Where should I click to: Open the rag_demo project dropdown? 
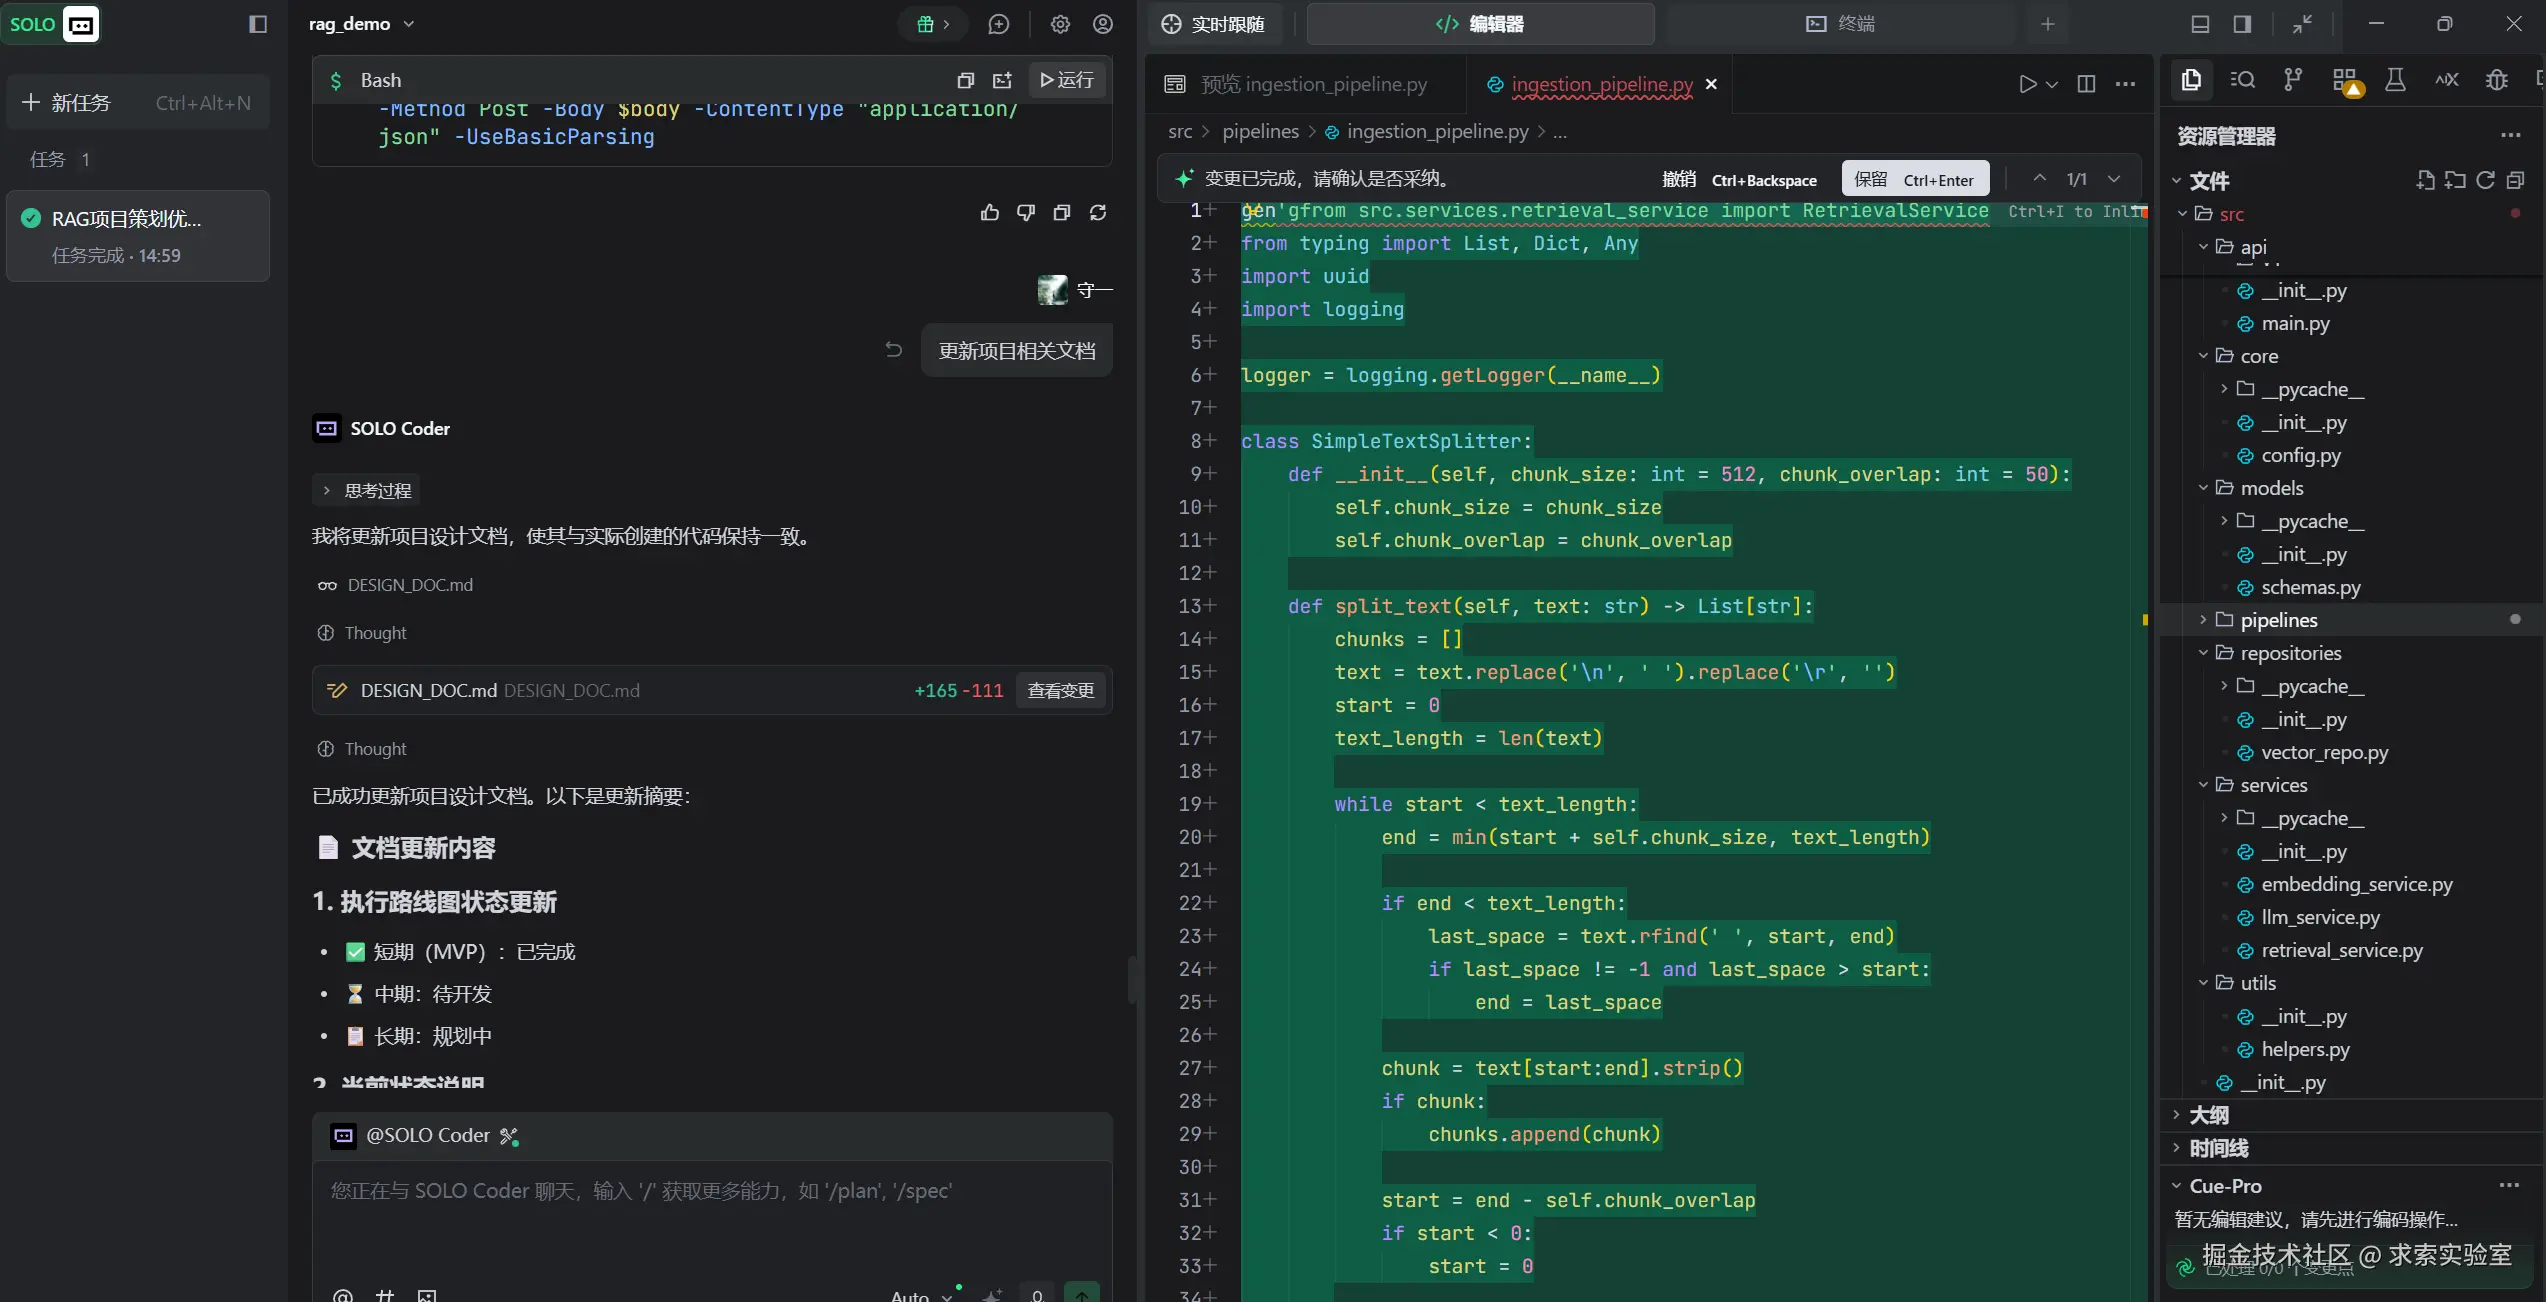361,24
